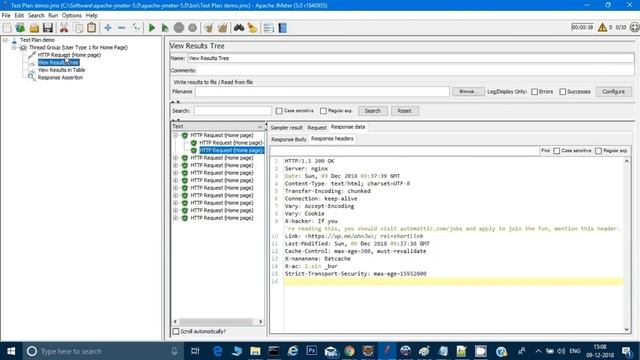The width and height of the screenshot is (640, 360).
Task: Collapse the expanded first HTTP Request result
Action: pyautogui.click(x=176, y=135)
